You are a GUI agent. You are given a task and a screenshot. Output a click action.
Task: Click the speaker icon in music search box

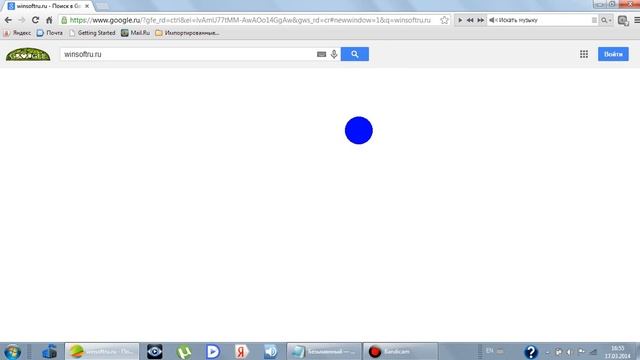pos(492,20)
